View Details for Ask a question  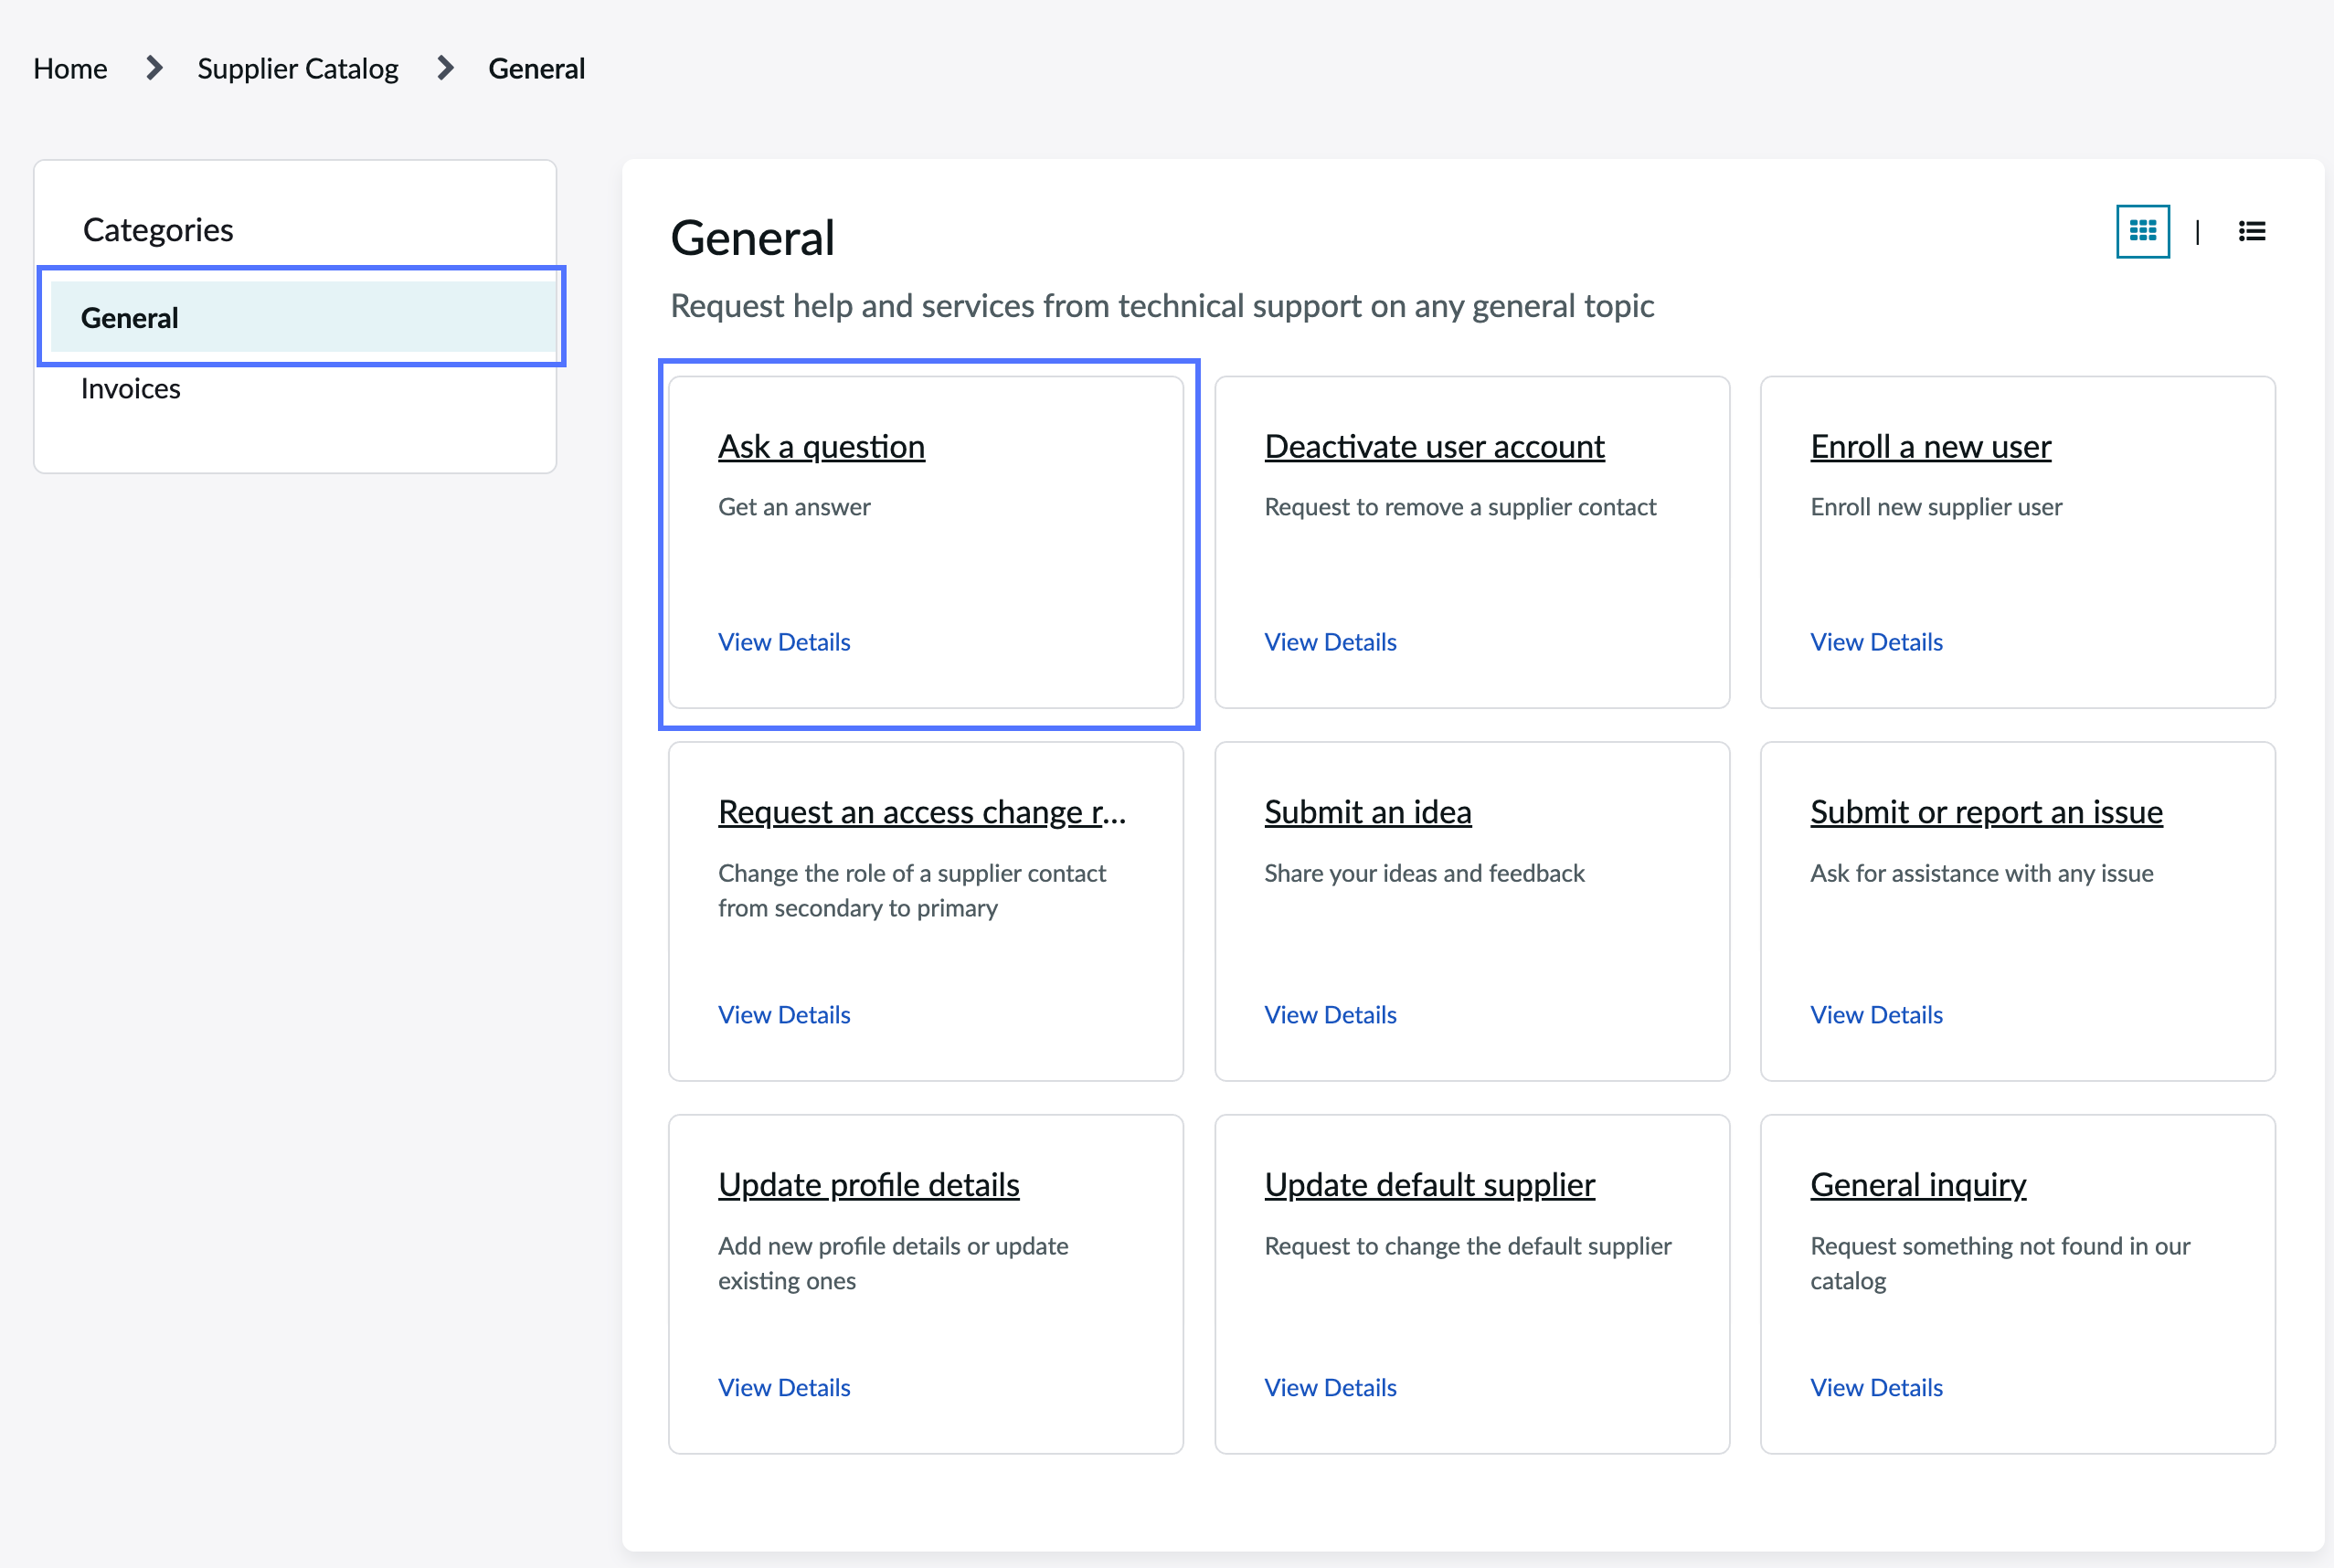tap(784, 642)
